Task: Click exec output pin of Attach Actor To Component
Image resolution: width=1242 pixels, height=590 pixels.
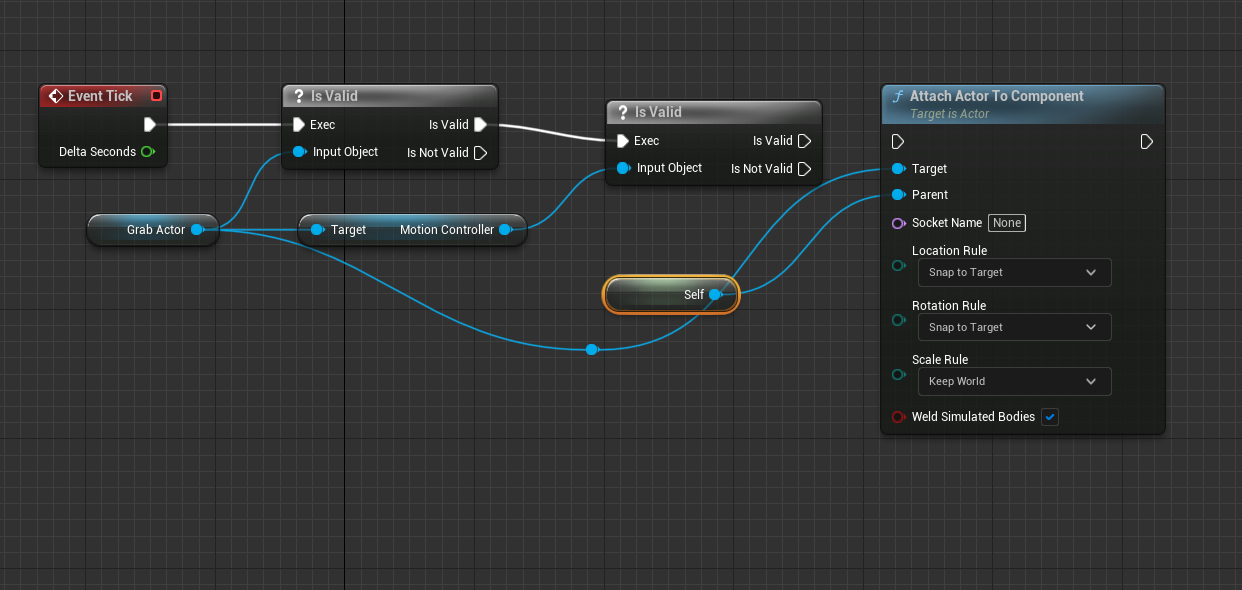Action: (1147, 142)
